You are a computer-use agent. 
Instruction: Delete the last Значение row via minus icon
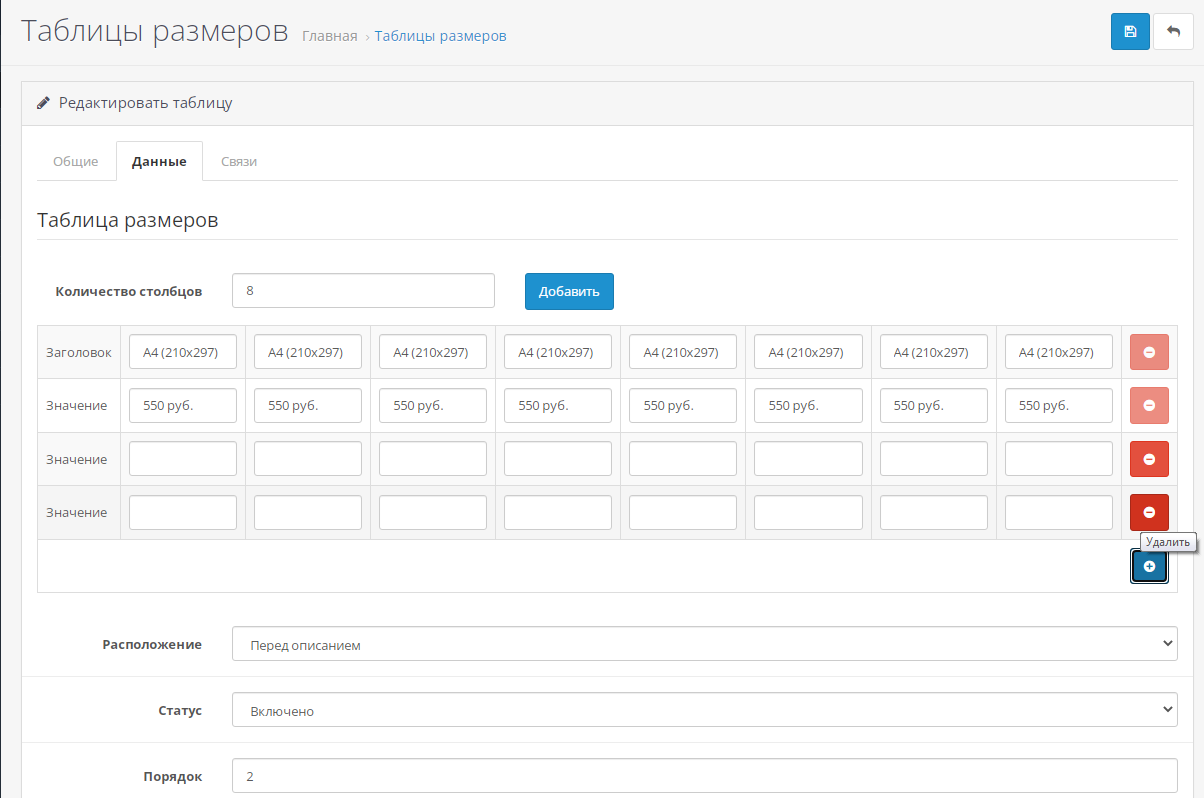1149,512
